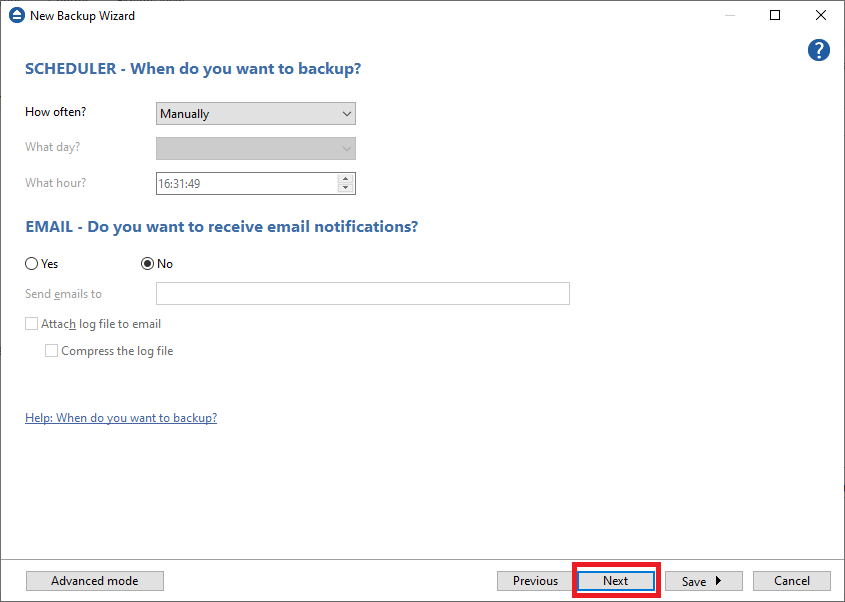Screen dimensions: 845x602
Task: Click the New Backup Wizard title bar app icon
Action: [16, 16]
